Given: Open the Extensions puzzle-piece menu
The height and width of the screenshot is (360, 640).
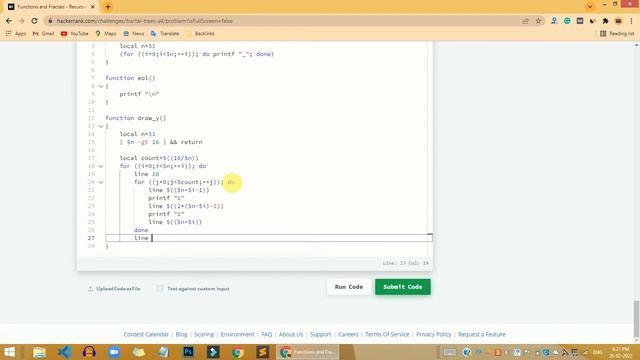Looking at the screenshot, I should (605, 21).
